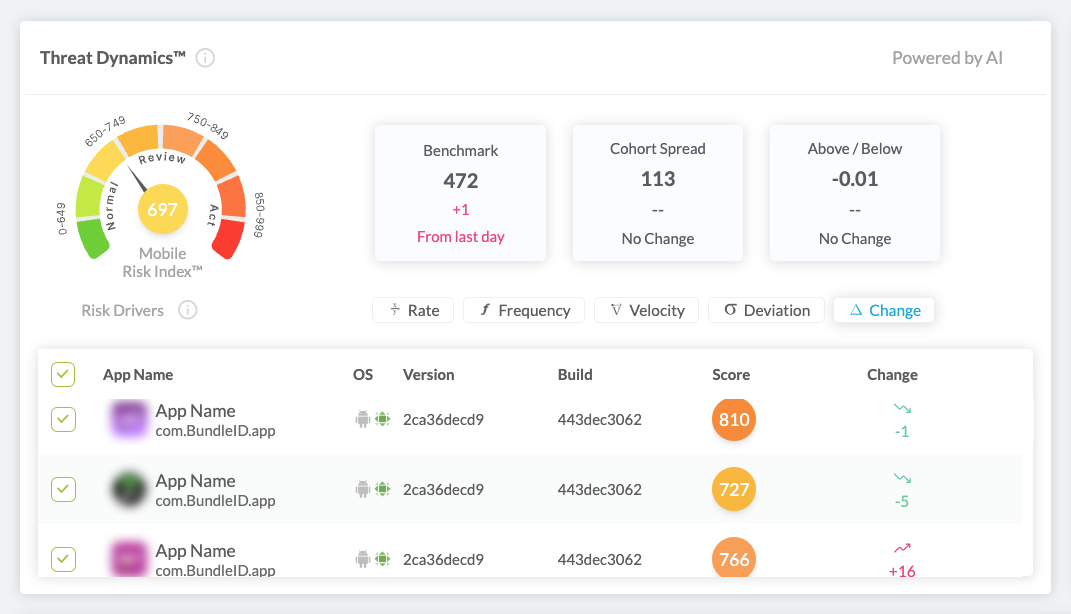The width and height of the screenshot is (1071, 614).
Task: Click upward trend arrow above +16 change
Action: click(902, 549)
